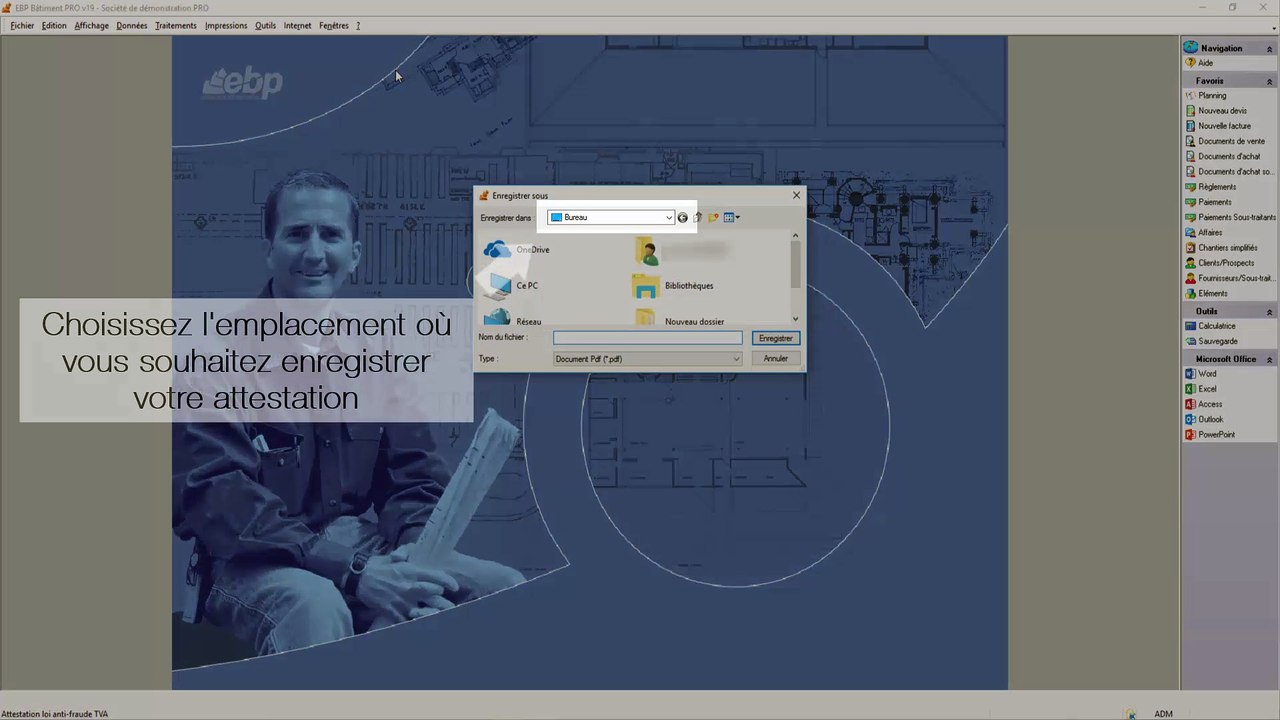The height and width of the screenshot is (720, 1280).
Task: Open the Fenêtres menu
Action: (334, 26)
